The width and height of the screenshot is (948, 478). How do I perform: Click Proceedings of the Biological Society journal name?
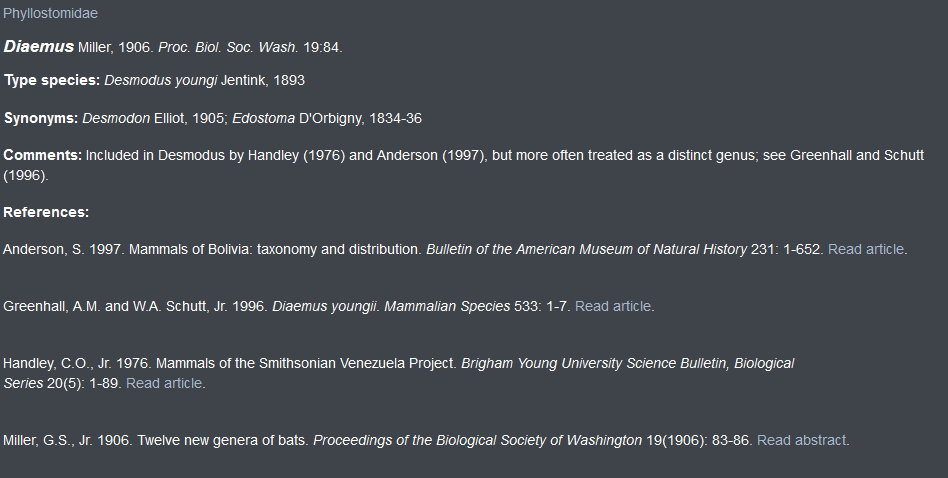[478, 441]
